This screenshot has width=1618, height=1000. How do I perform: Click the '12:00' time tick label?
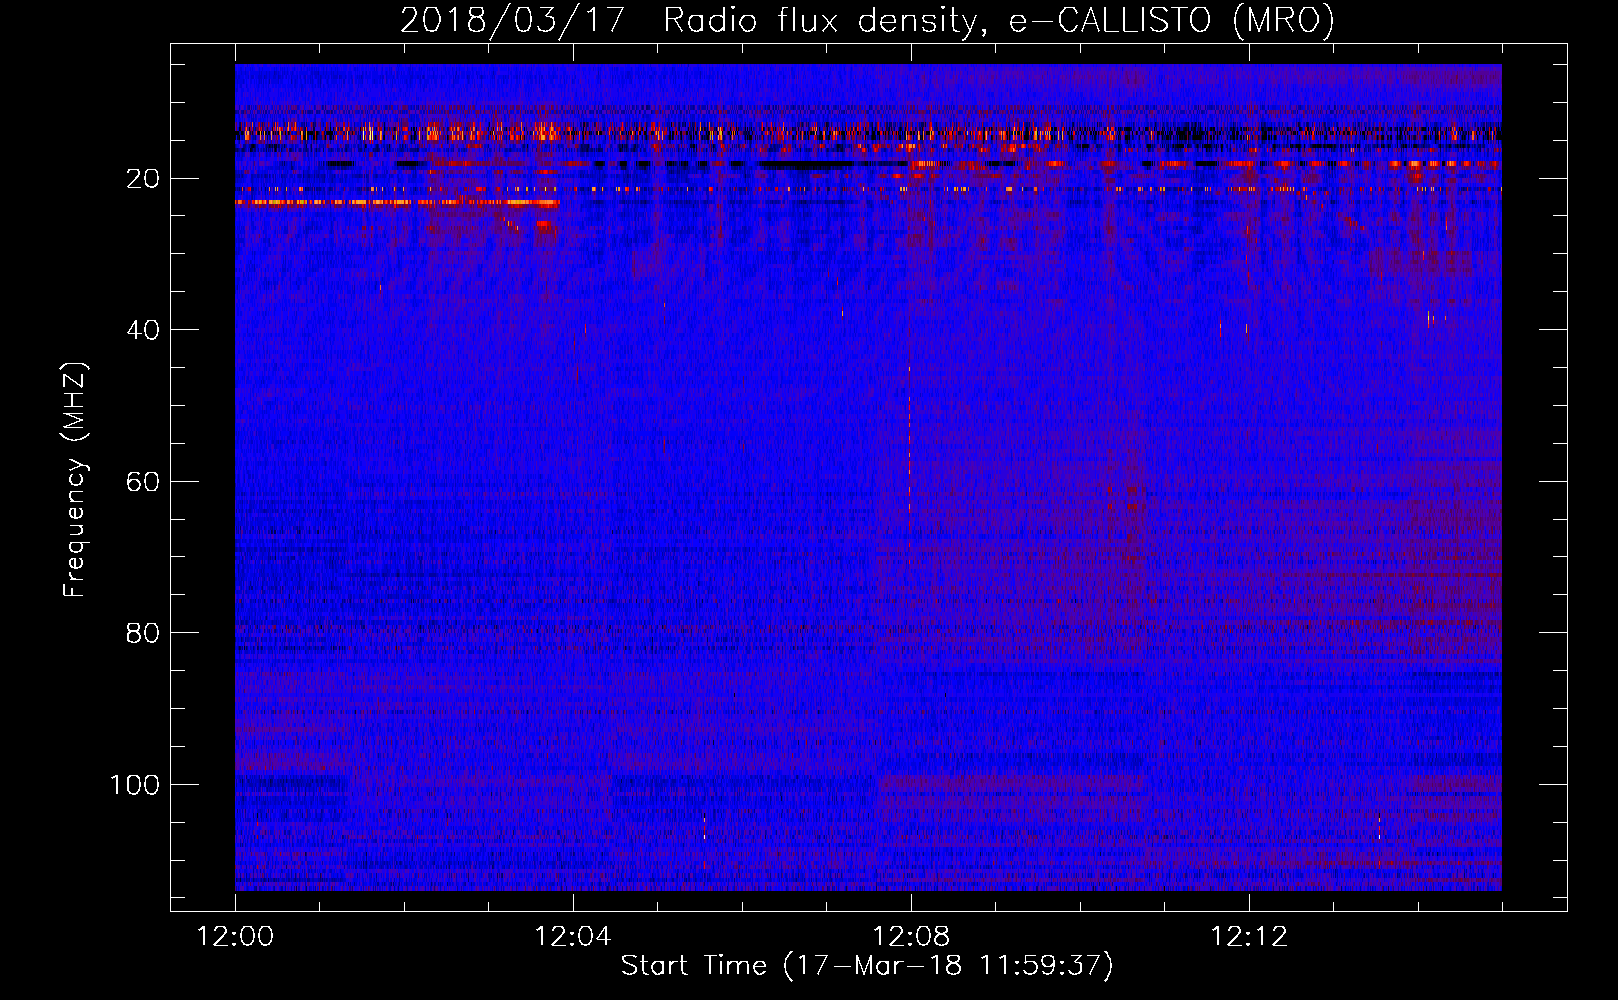pyautogui.click(x=235, y=937)
